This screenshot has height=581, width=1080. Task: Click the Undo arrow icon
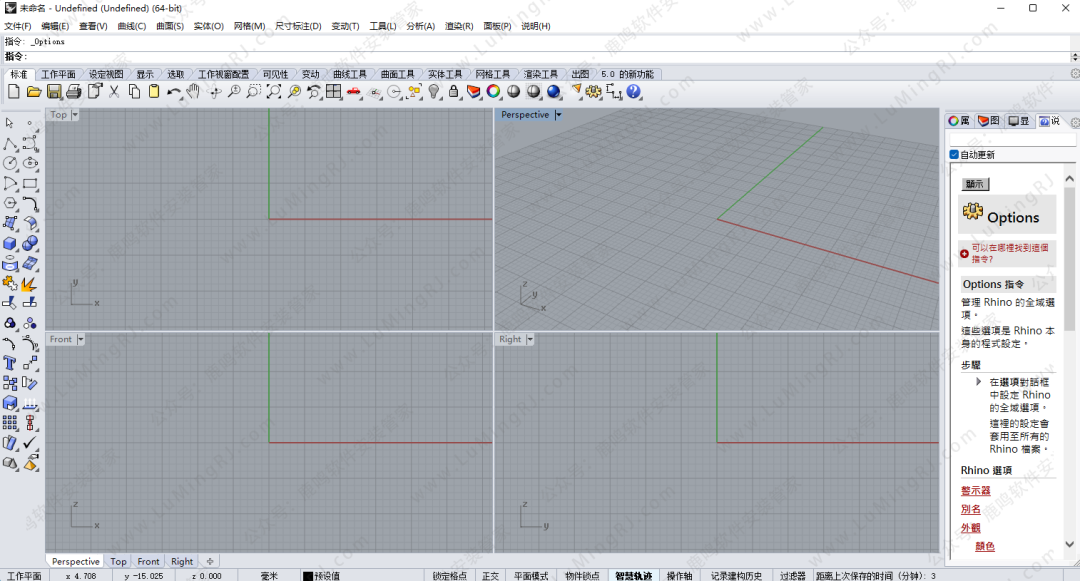pyautogui.click(x=174, y=92)
